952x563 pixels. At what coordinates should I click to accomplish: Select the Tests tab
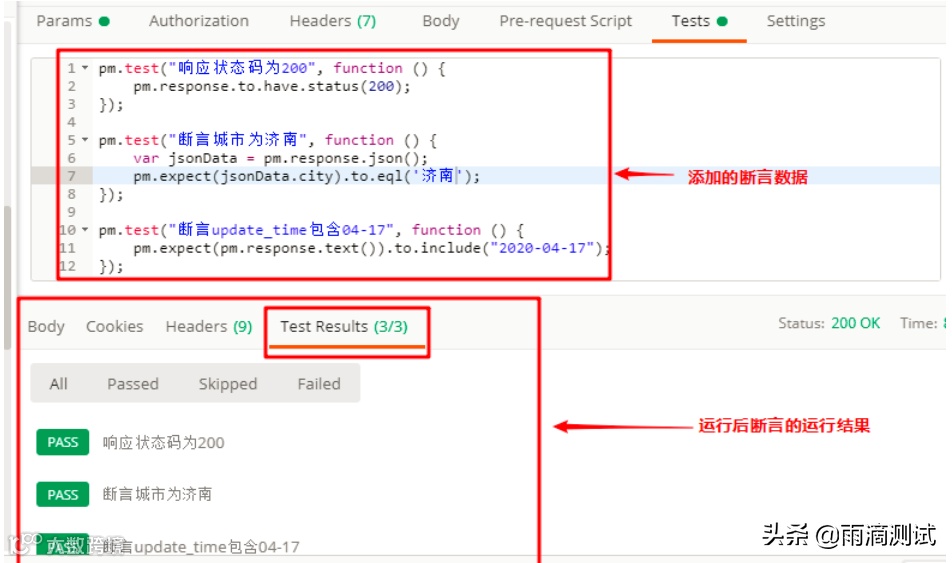click(699, 21)
